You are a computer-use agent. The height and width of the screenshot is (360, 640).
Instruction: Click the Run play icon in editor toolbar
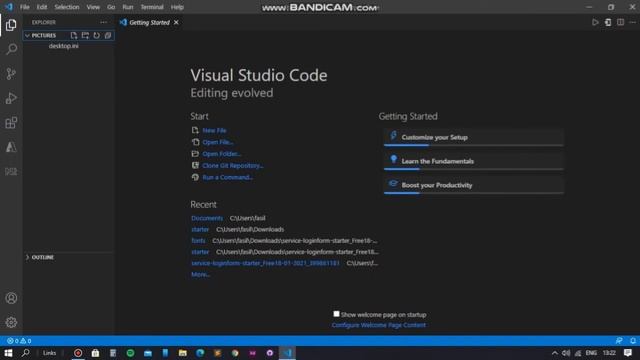(x=595, y=22)
